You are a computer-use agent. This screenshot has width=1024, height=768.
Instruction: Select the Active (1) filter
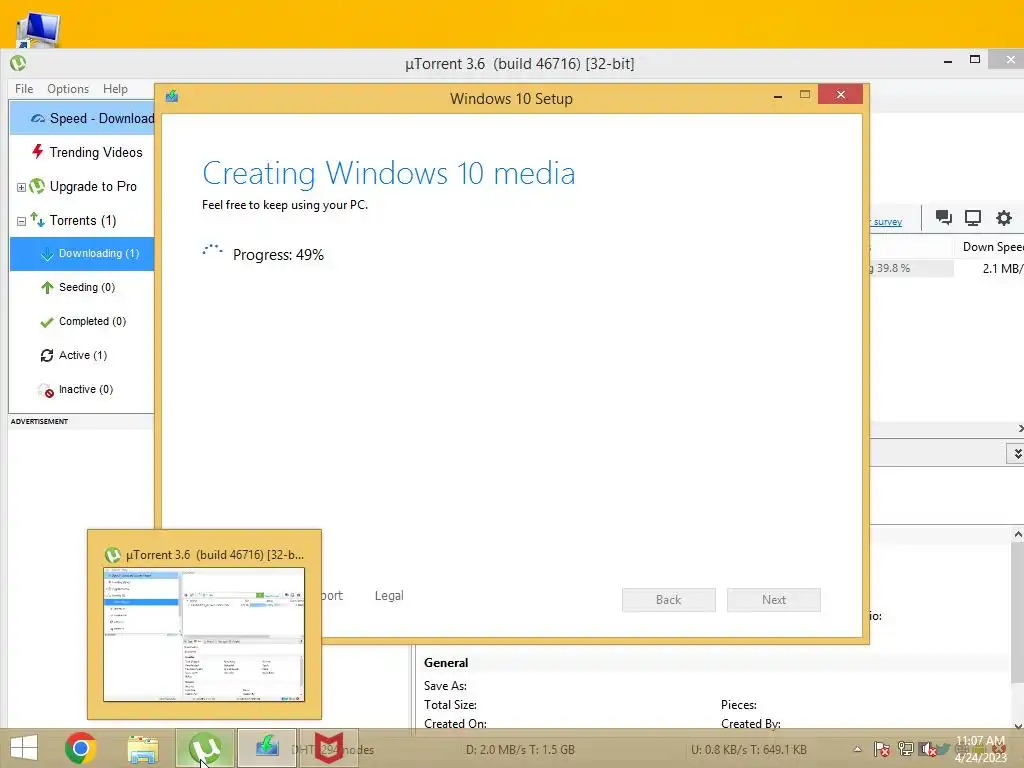82,355
